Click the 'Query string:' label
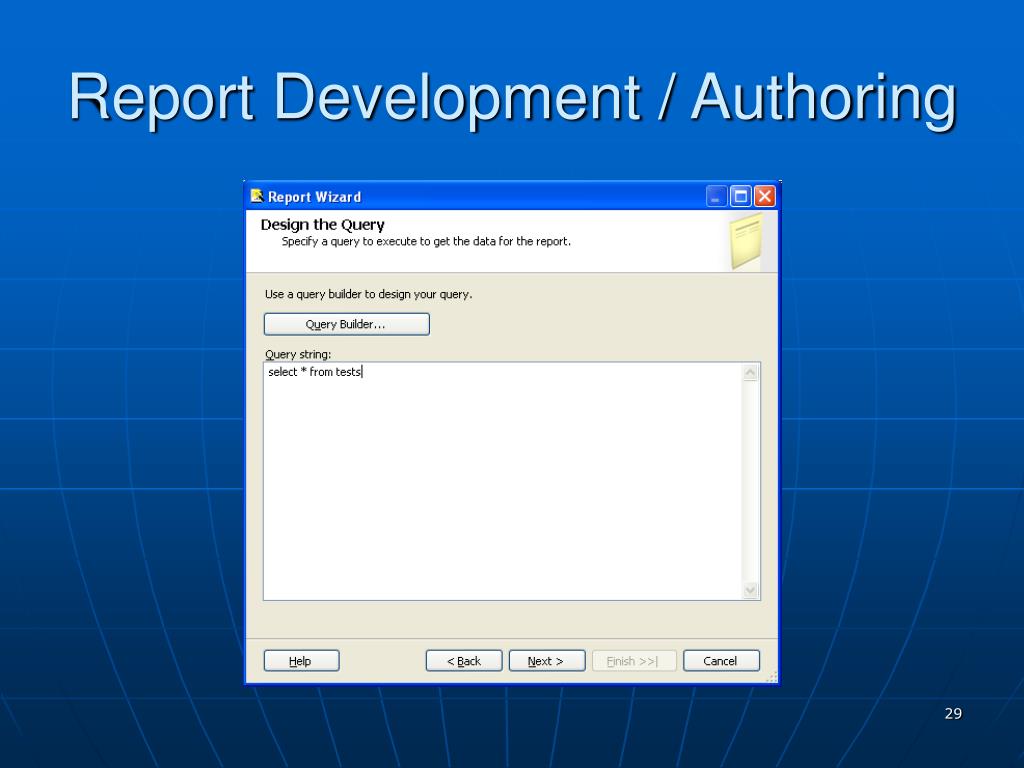Viewport: 1024px width, 768px height. pos(298,354)
